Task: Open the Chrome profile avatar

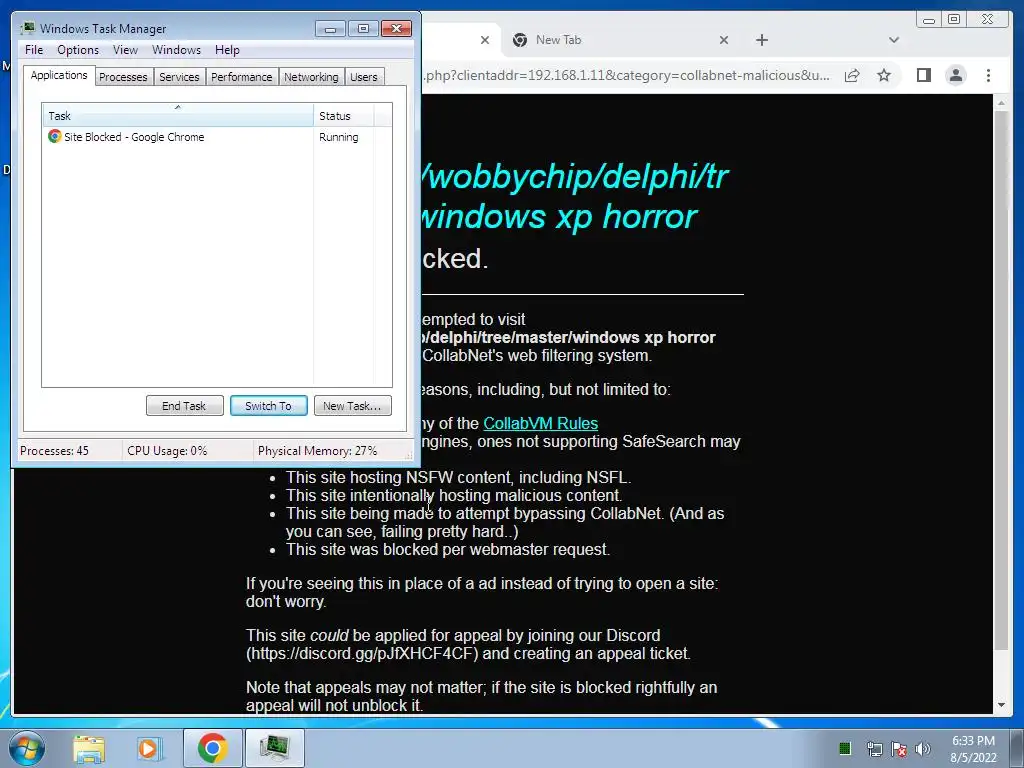Action: [x=955, y=76]
